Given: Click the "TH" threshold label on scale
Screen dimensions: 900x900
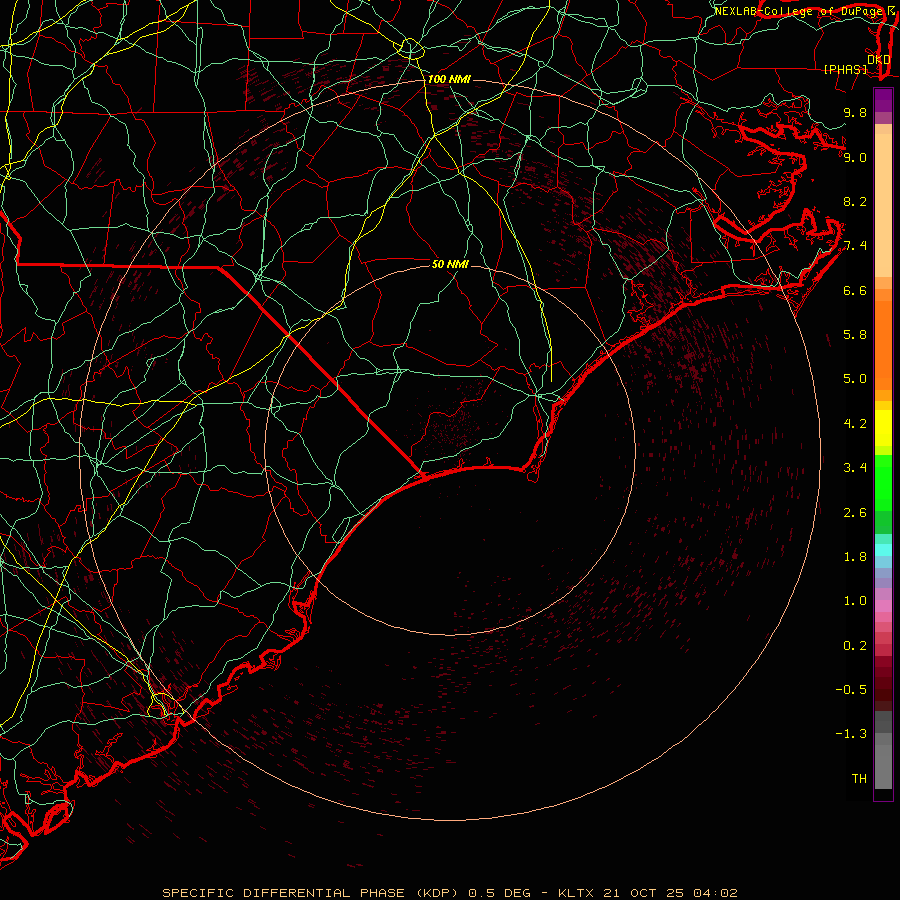Looking at the screenshot, I should point(859,779).
